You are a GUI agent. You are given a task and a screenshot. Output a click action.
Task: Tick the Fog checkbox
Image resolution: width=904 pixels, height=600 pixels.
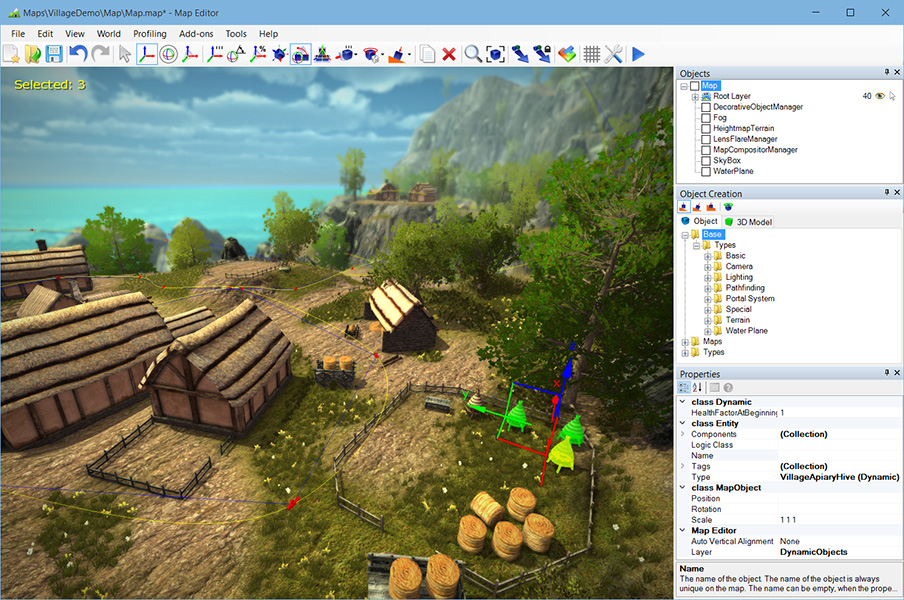pos(706,118)
